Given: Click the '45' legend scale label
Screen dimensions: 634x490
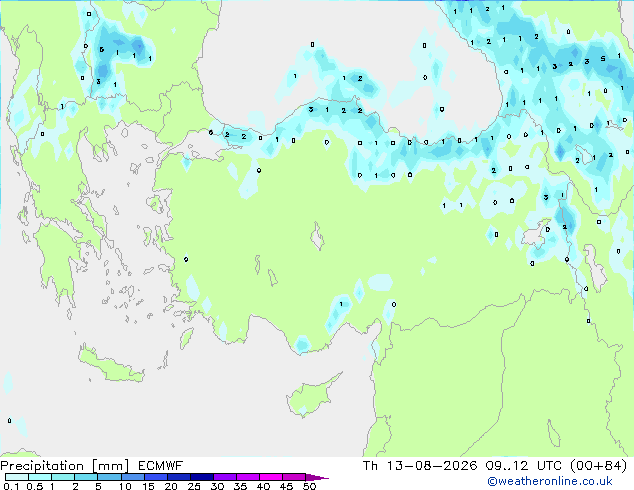Looking at the screenshot, I should [287, 486].
